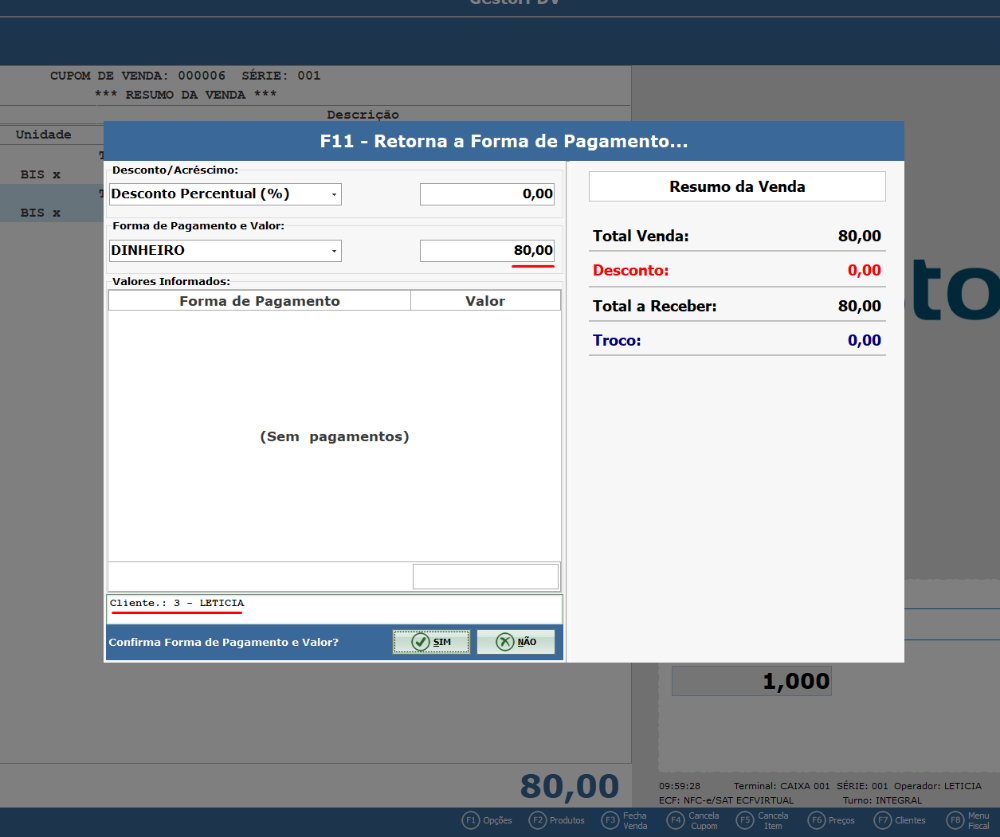Click the Total a Receber value 80,00
This screenshot has width=1000, height=837.
click(x=859, y=306)
